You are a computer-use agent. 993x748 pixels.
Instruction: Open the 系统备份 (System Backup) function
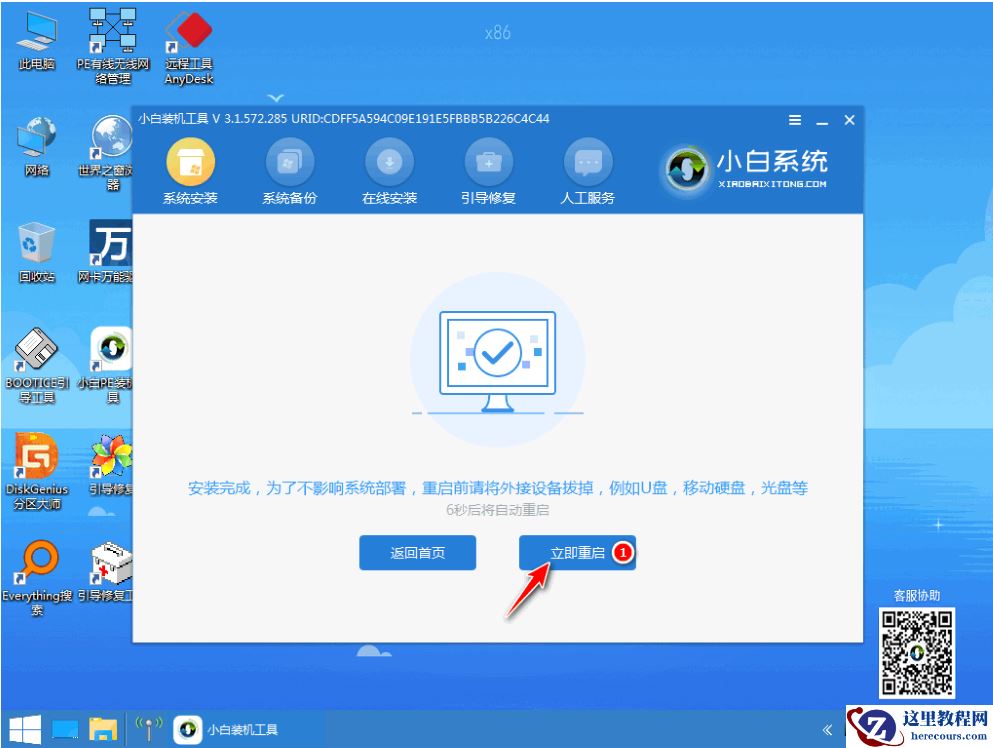pyautogui.click(x=288, y=168)
